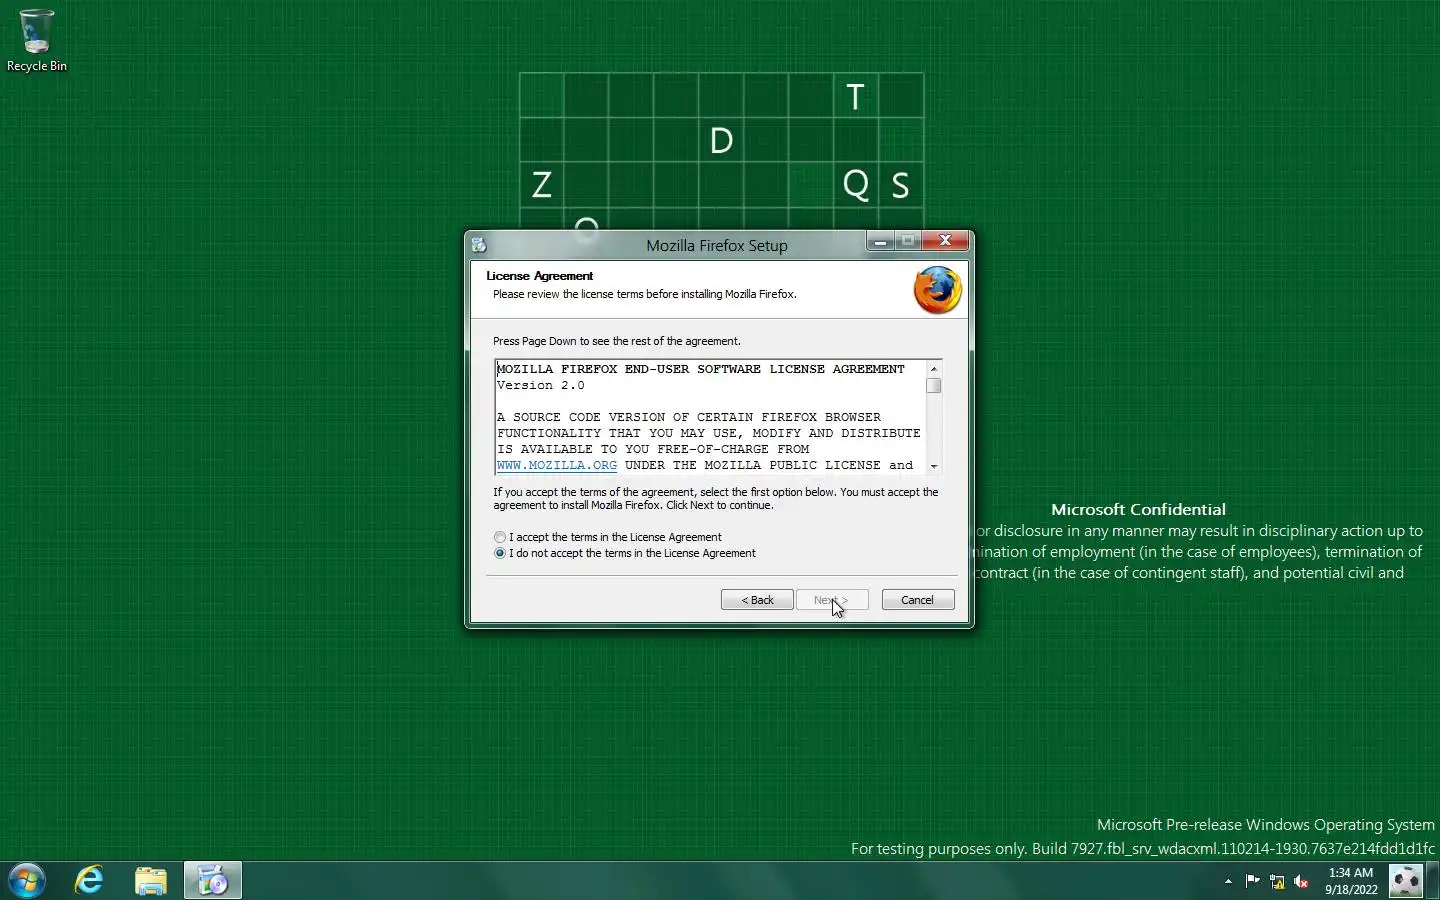Open the clock showing 1:34 AM
Viewport: 1440px width, 900px height.
1351,881
